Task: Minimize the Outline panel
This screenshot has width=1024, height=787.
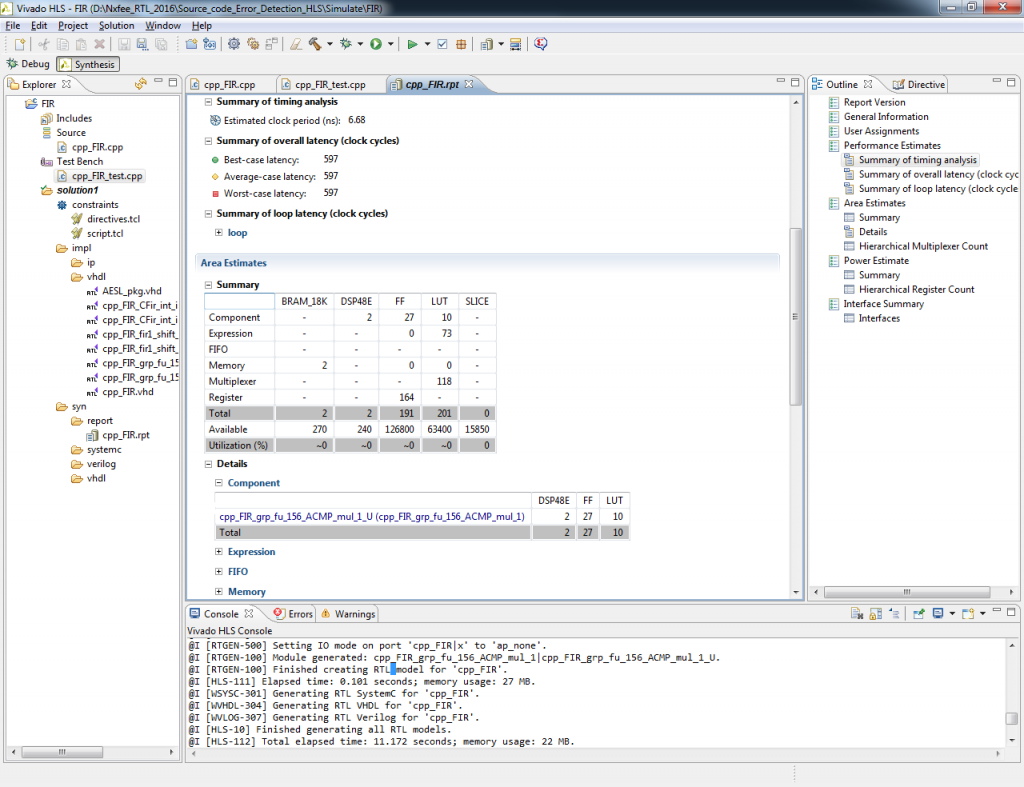Action: pyautogui.click(x=997, y=81)
